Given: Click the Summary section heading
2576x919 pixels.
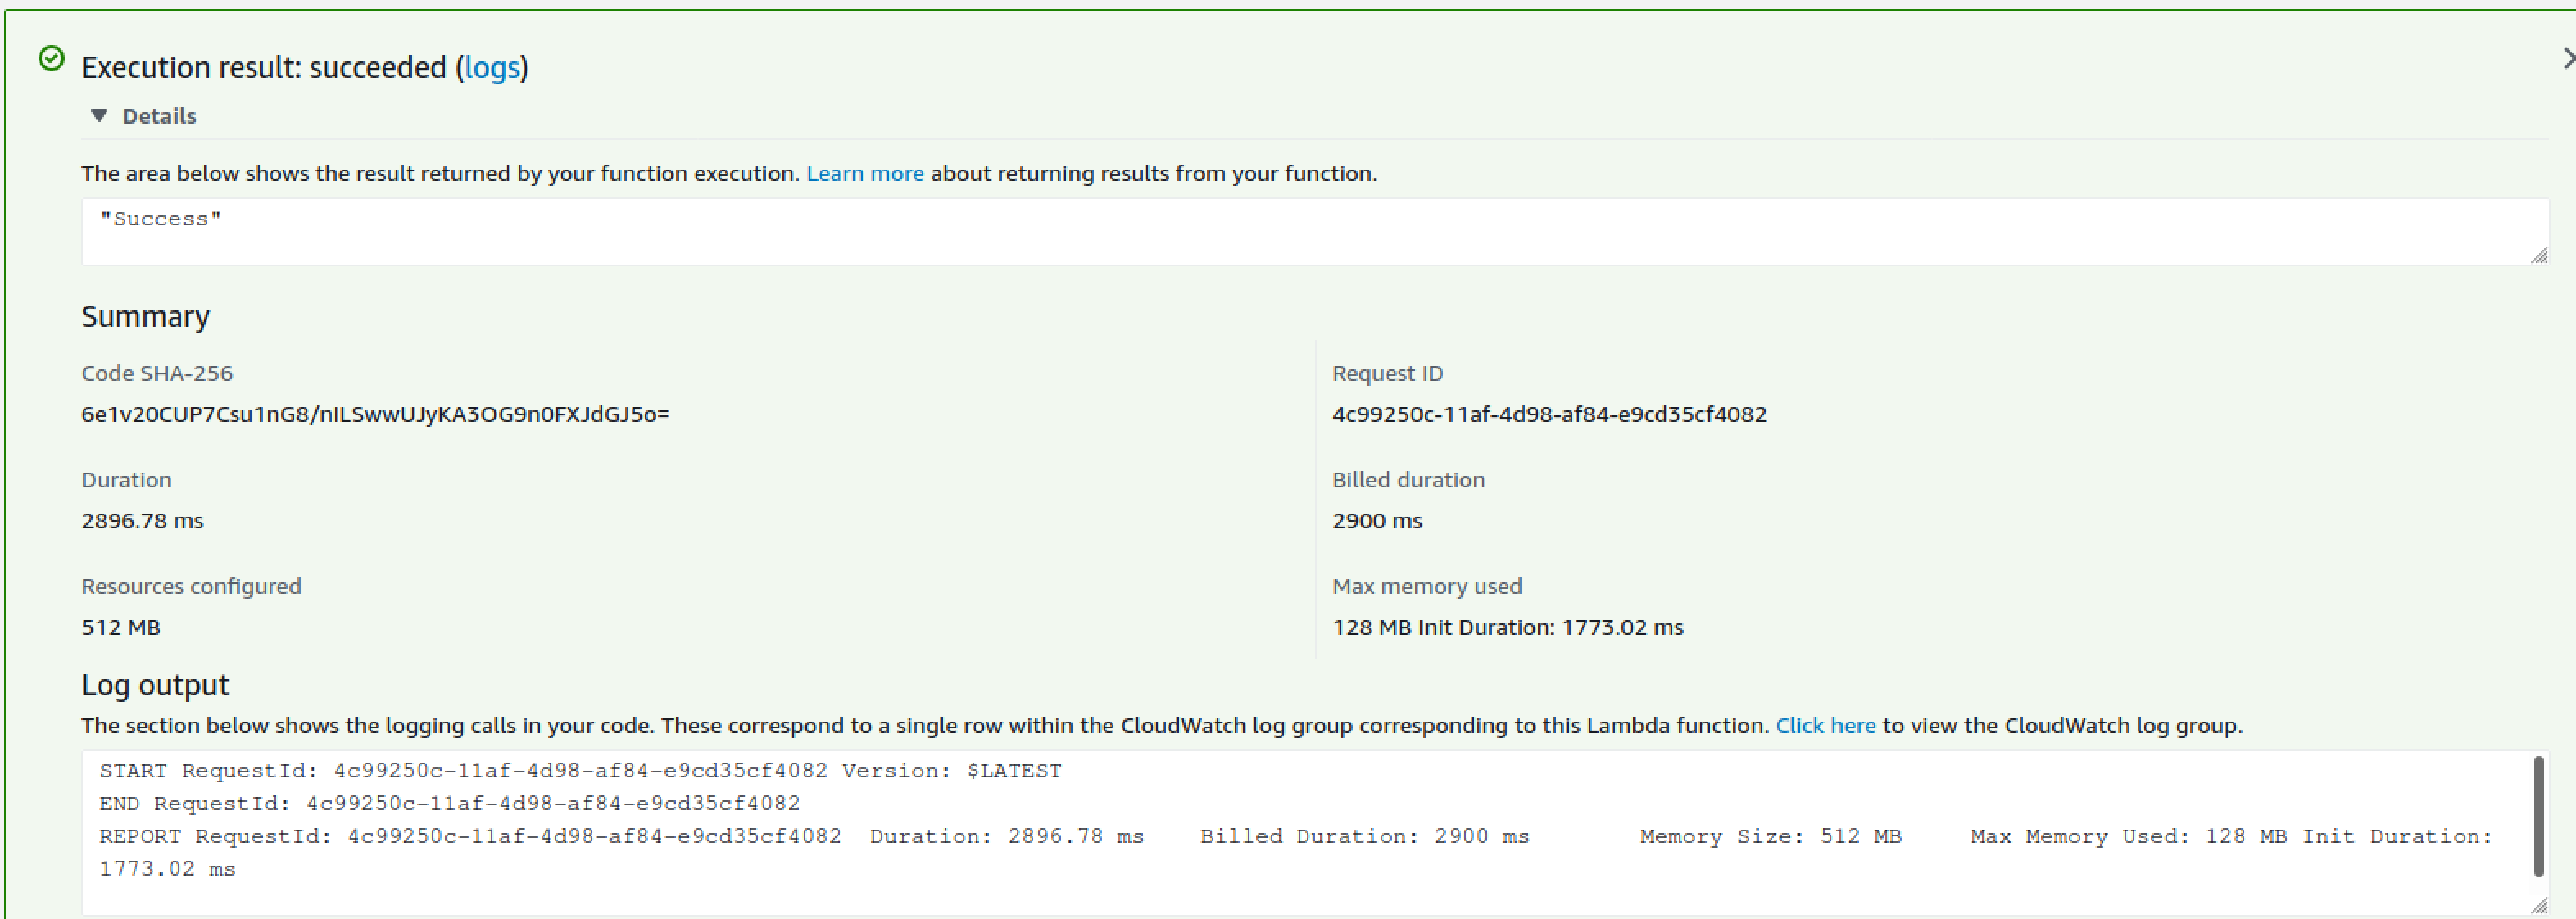Looking at the screenshot, I should click(x=145, y=316).
